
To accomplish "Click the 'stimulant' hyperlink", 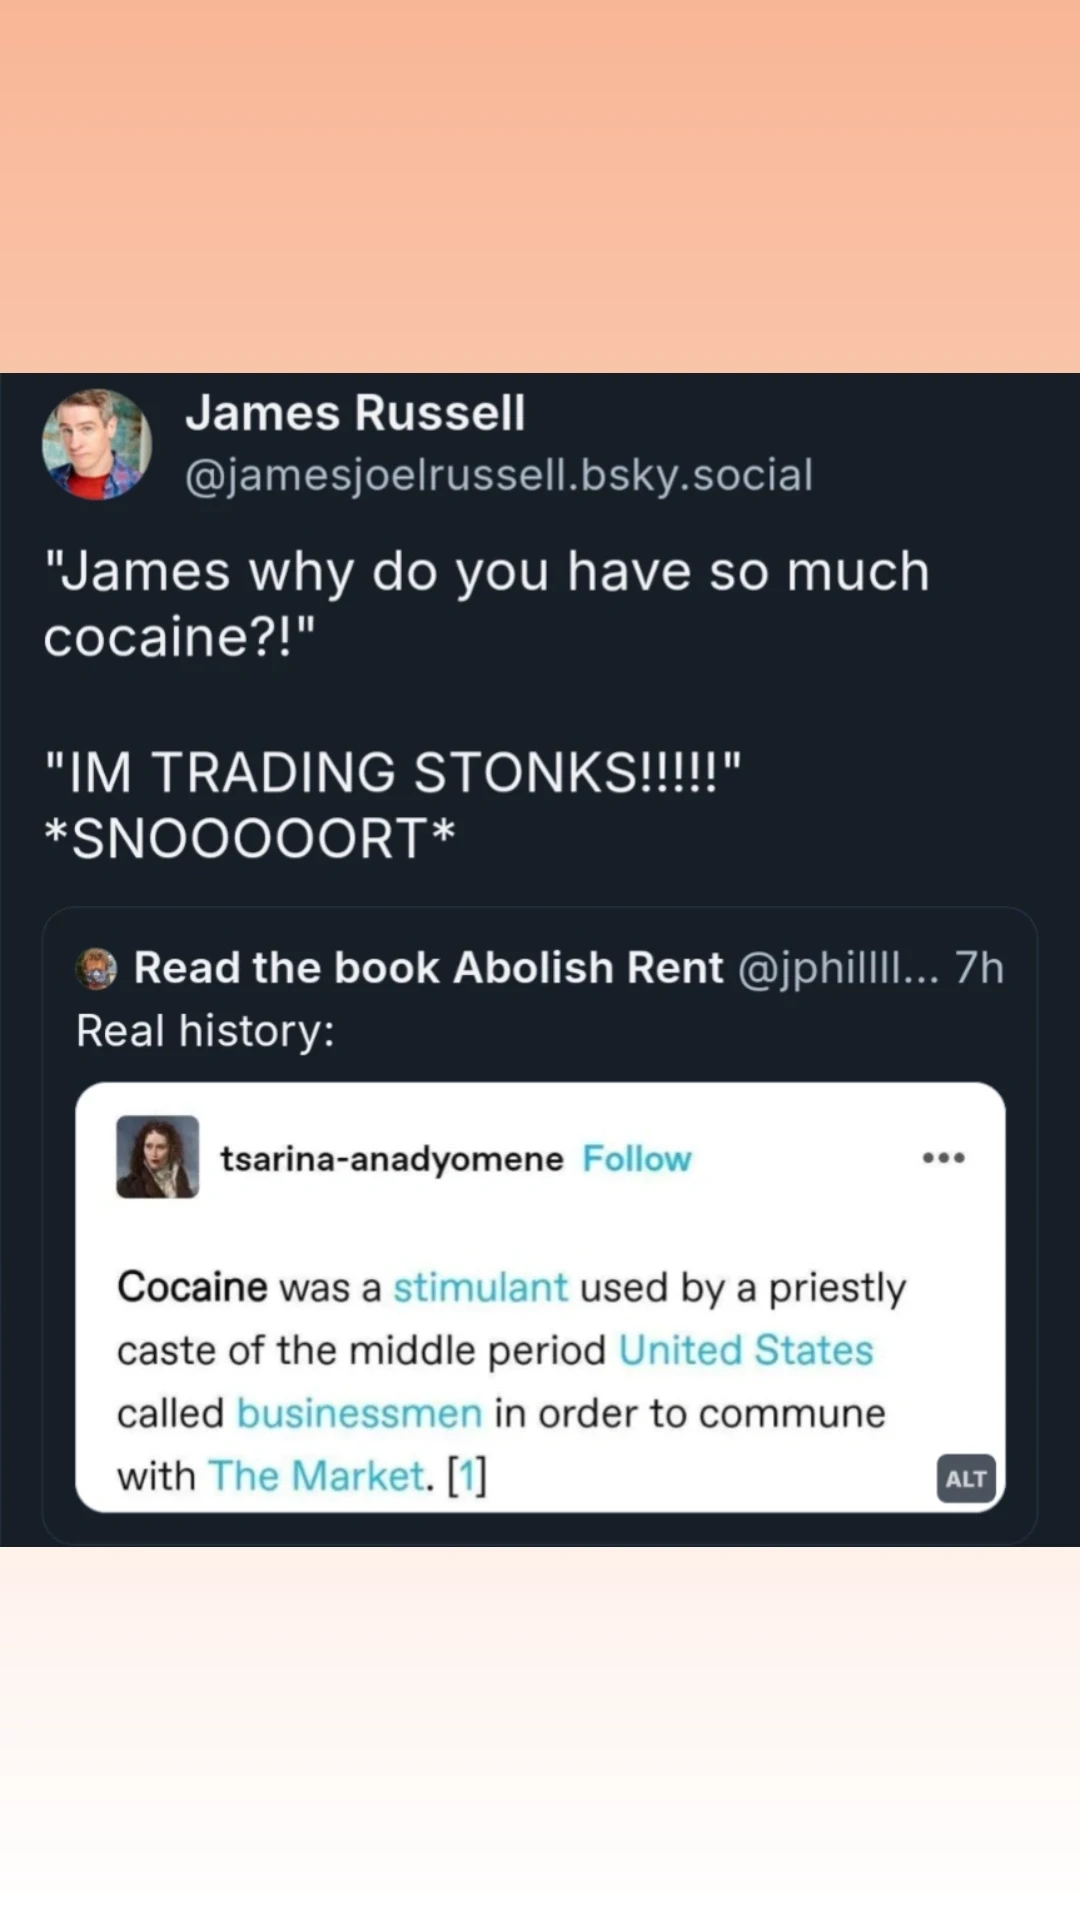I will pyautogui.click(x=480, y=1288).
